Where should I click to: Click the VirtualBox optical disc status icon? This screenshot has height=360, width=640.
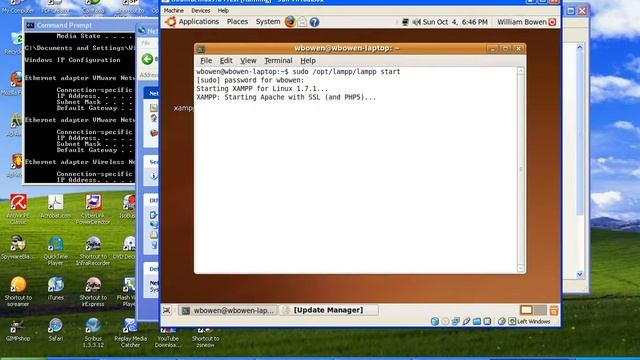(445, 322)
